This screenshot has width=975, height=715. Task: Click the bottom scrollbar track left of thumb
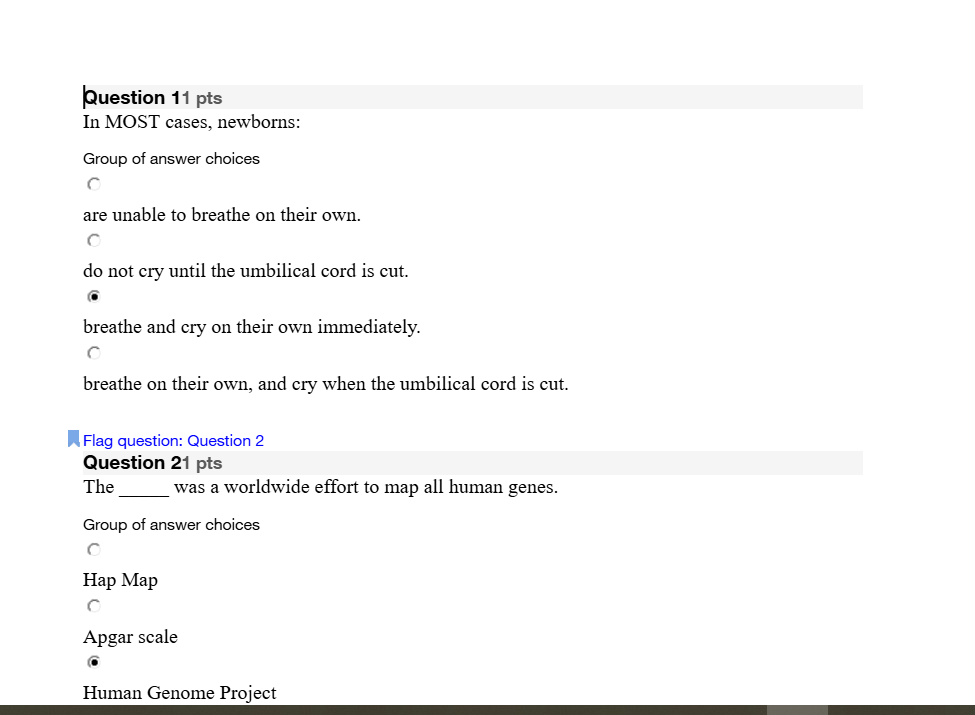(x=383, y=710)
